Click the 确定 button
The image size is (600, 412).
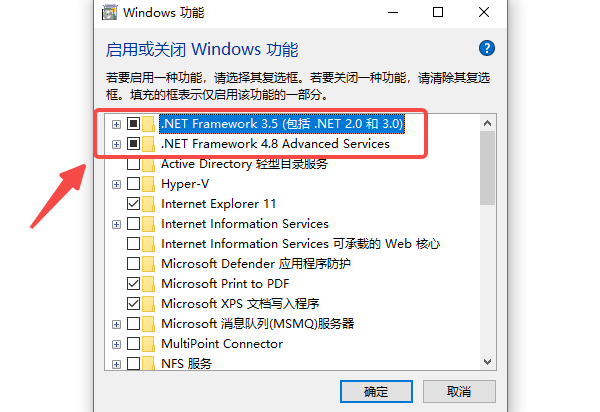pos(375,391)
